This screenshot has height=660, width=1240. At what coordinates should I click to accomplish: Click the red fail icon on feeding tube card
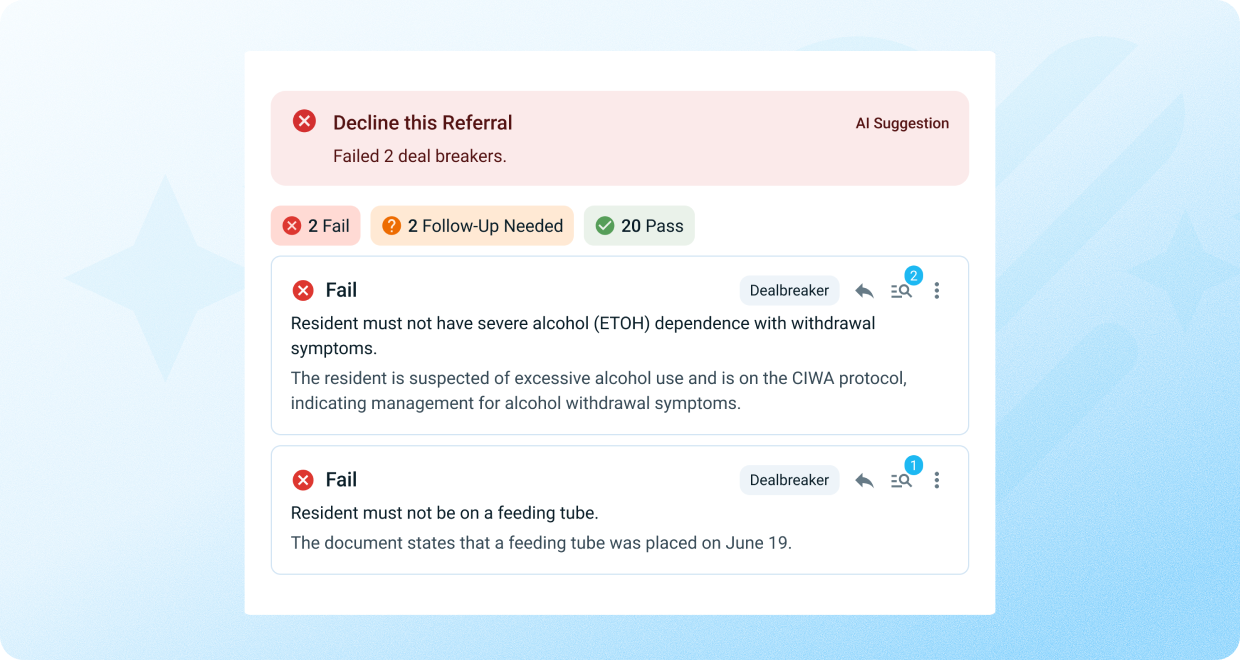[x=303, y=481]
